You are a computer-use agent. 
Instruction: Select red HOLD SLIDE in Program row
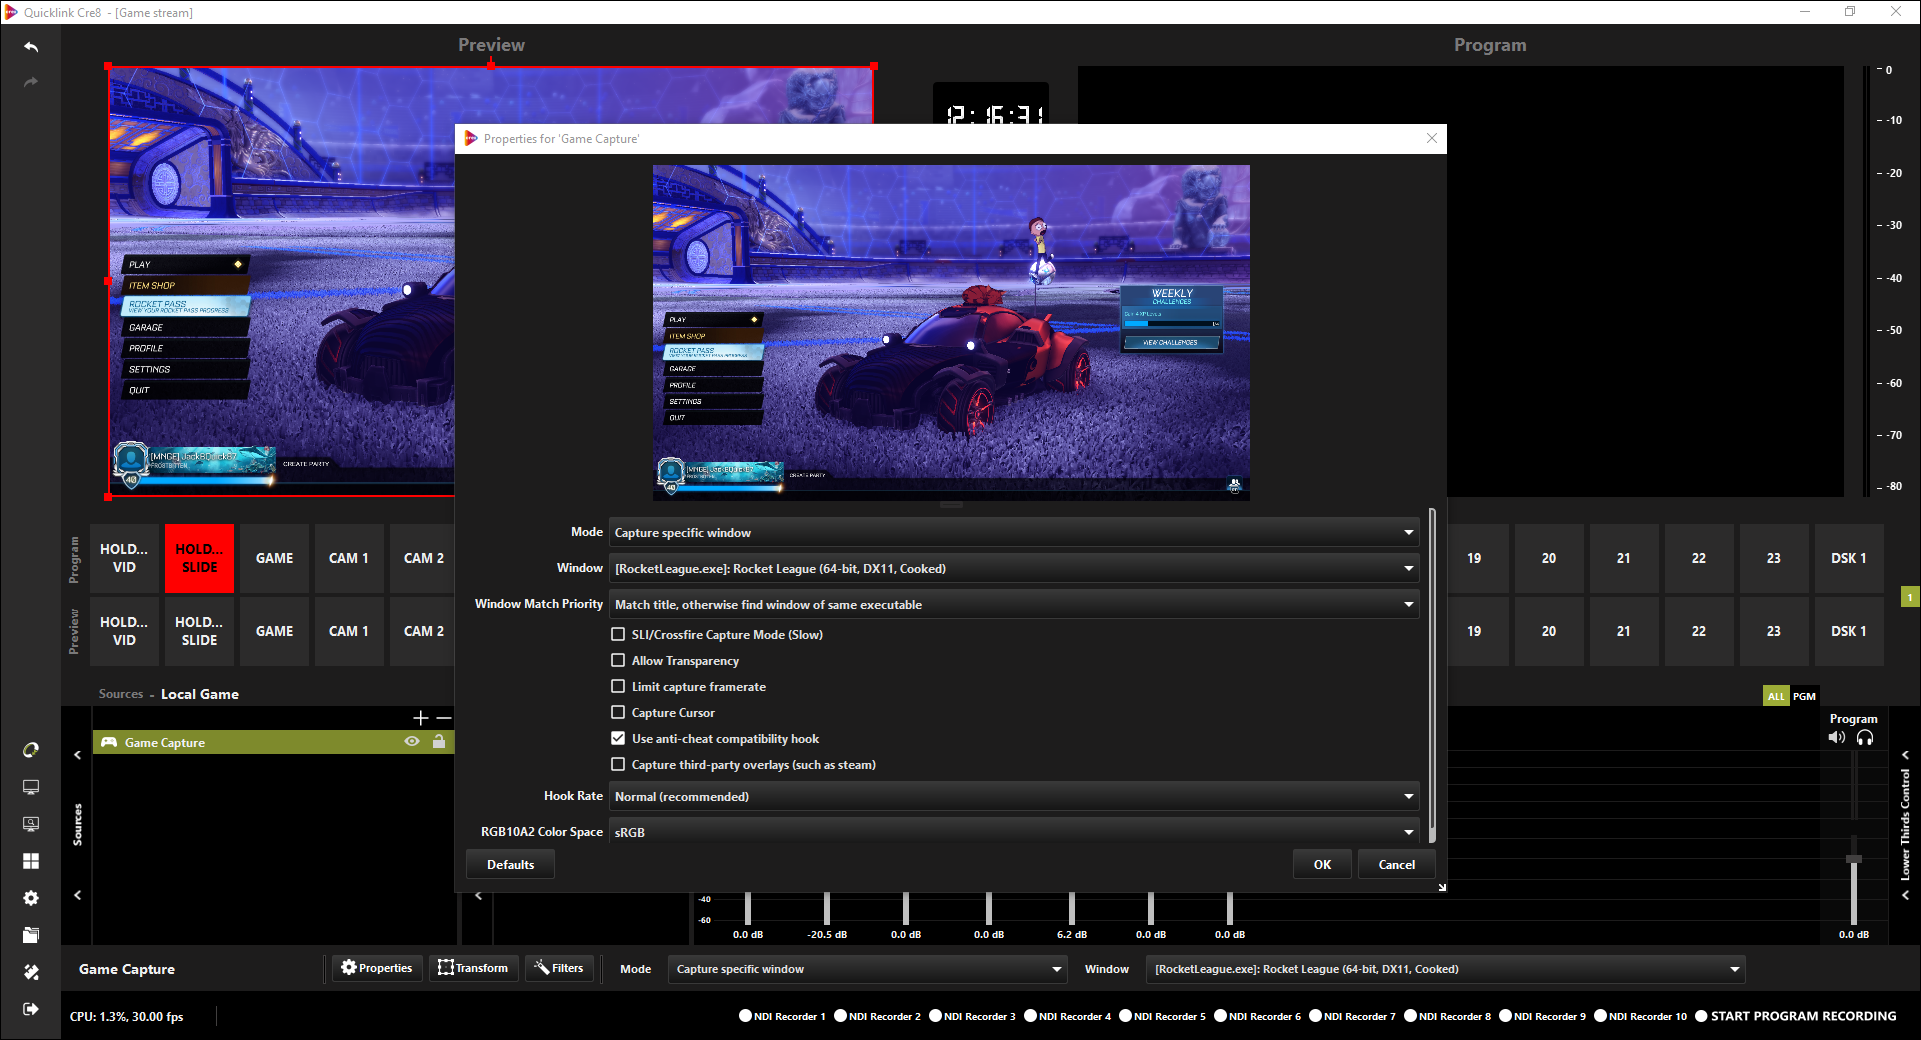pos(199,558)
